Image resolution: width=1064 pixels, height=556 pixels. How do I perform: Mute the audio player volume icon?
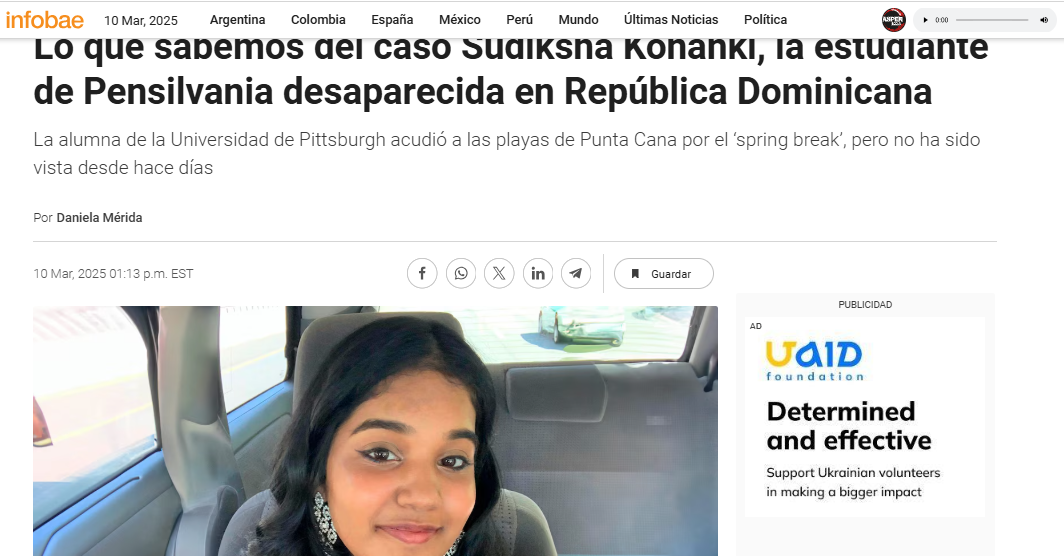[x=1044, y=20]
